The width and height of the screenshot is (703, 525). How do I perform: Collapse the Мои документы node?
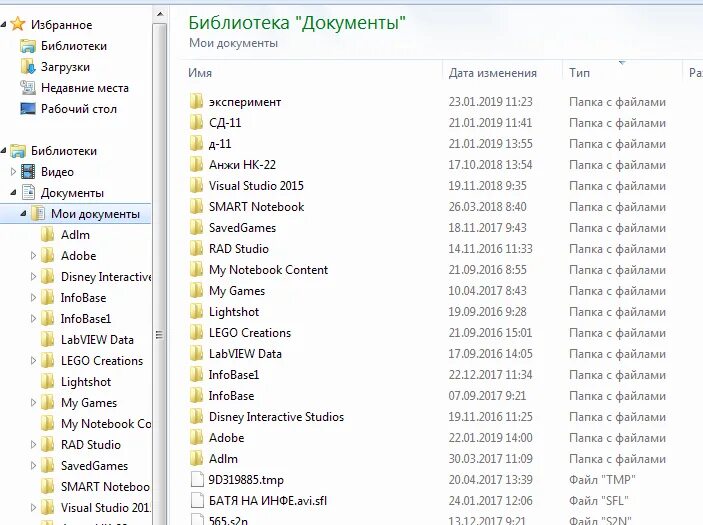(23, 214)
